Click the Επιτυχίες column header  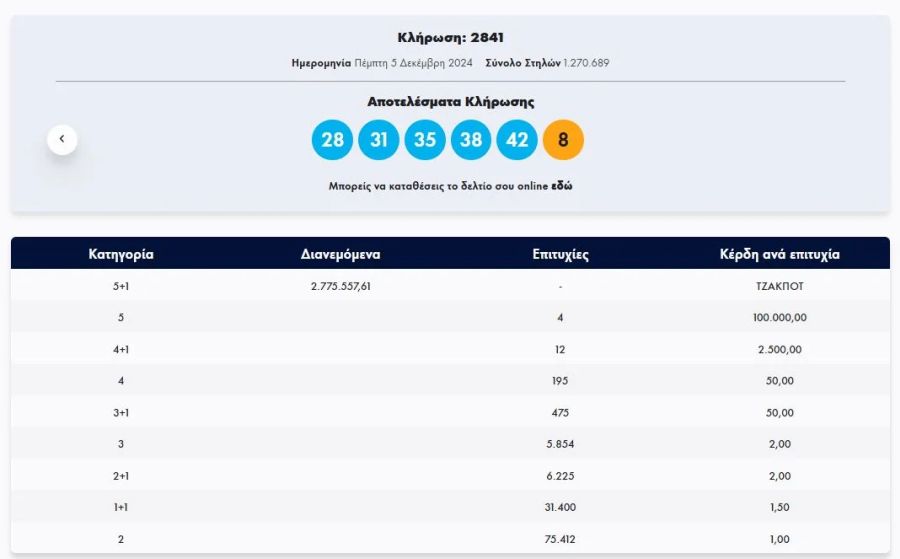tap(560, 254)
